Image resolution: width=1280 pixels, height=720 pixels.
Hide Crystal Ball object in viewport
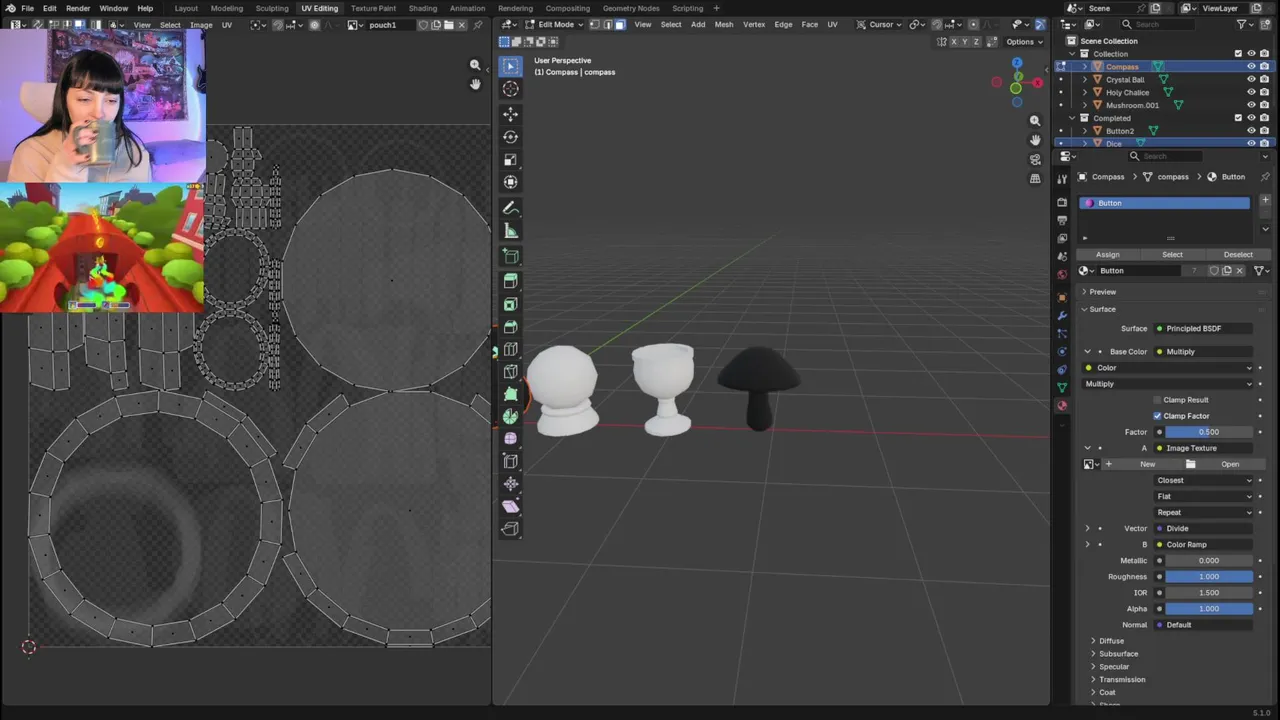pos(1250,79)
